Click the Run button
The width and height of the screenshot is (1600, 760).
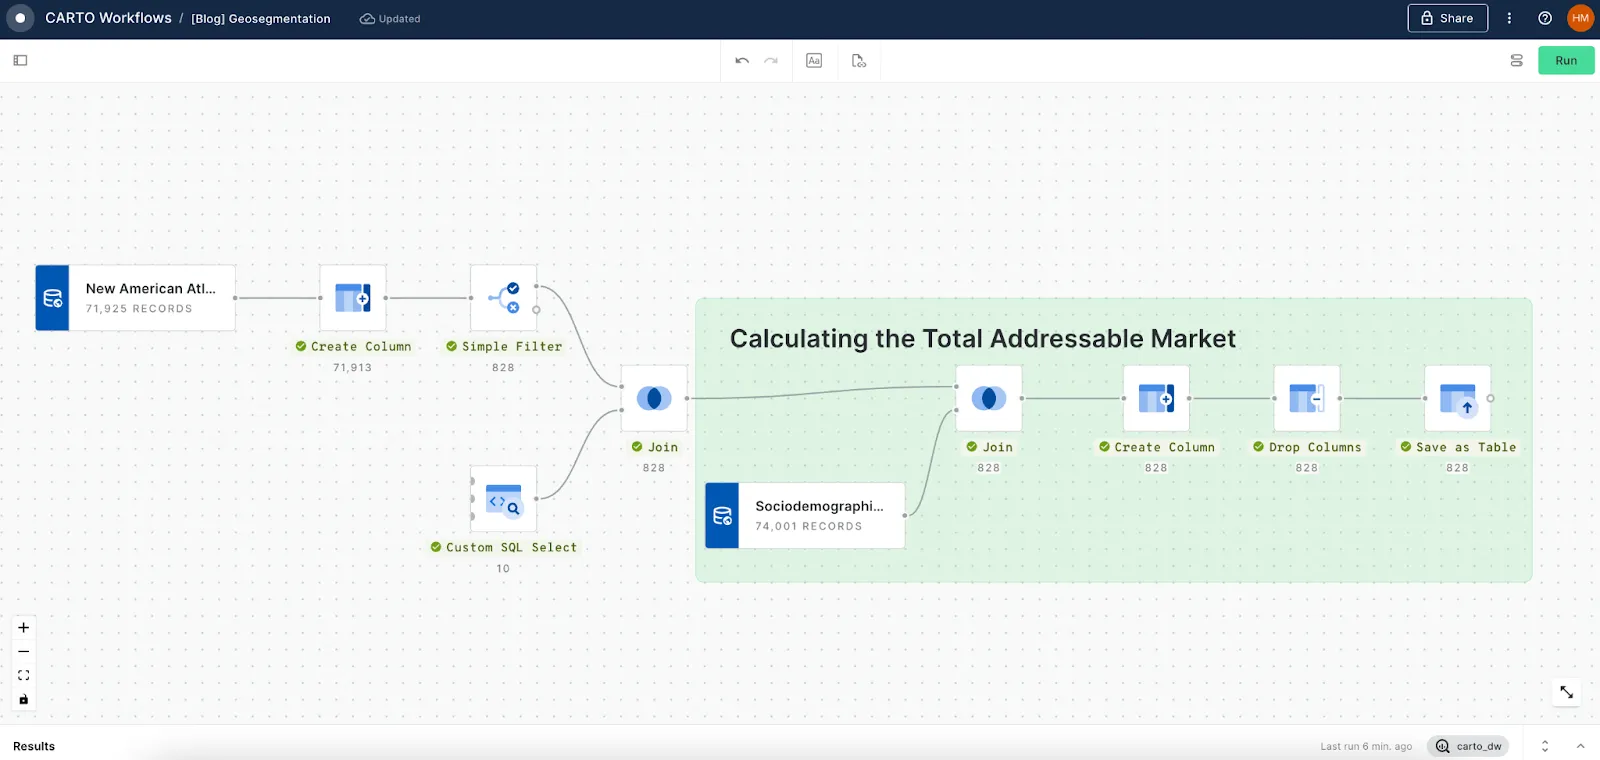click(1565, 61)
